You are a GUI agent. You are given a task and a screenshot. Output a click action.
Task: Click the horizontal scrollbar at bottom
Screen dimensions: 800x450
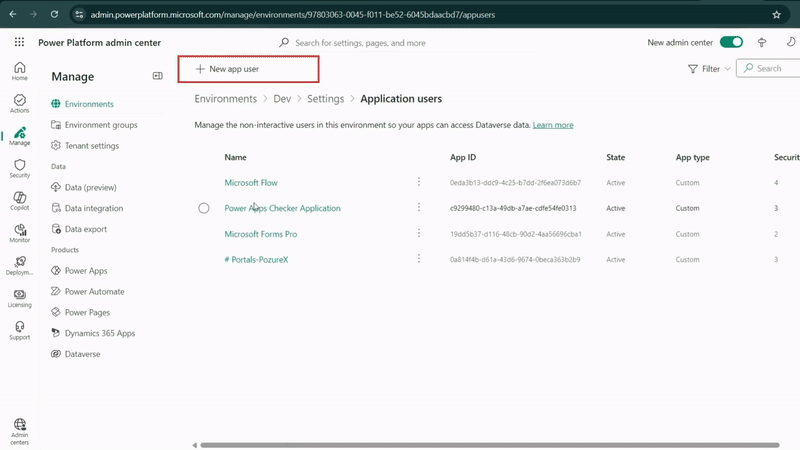pos(490,445)
